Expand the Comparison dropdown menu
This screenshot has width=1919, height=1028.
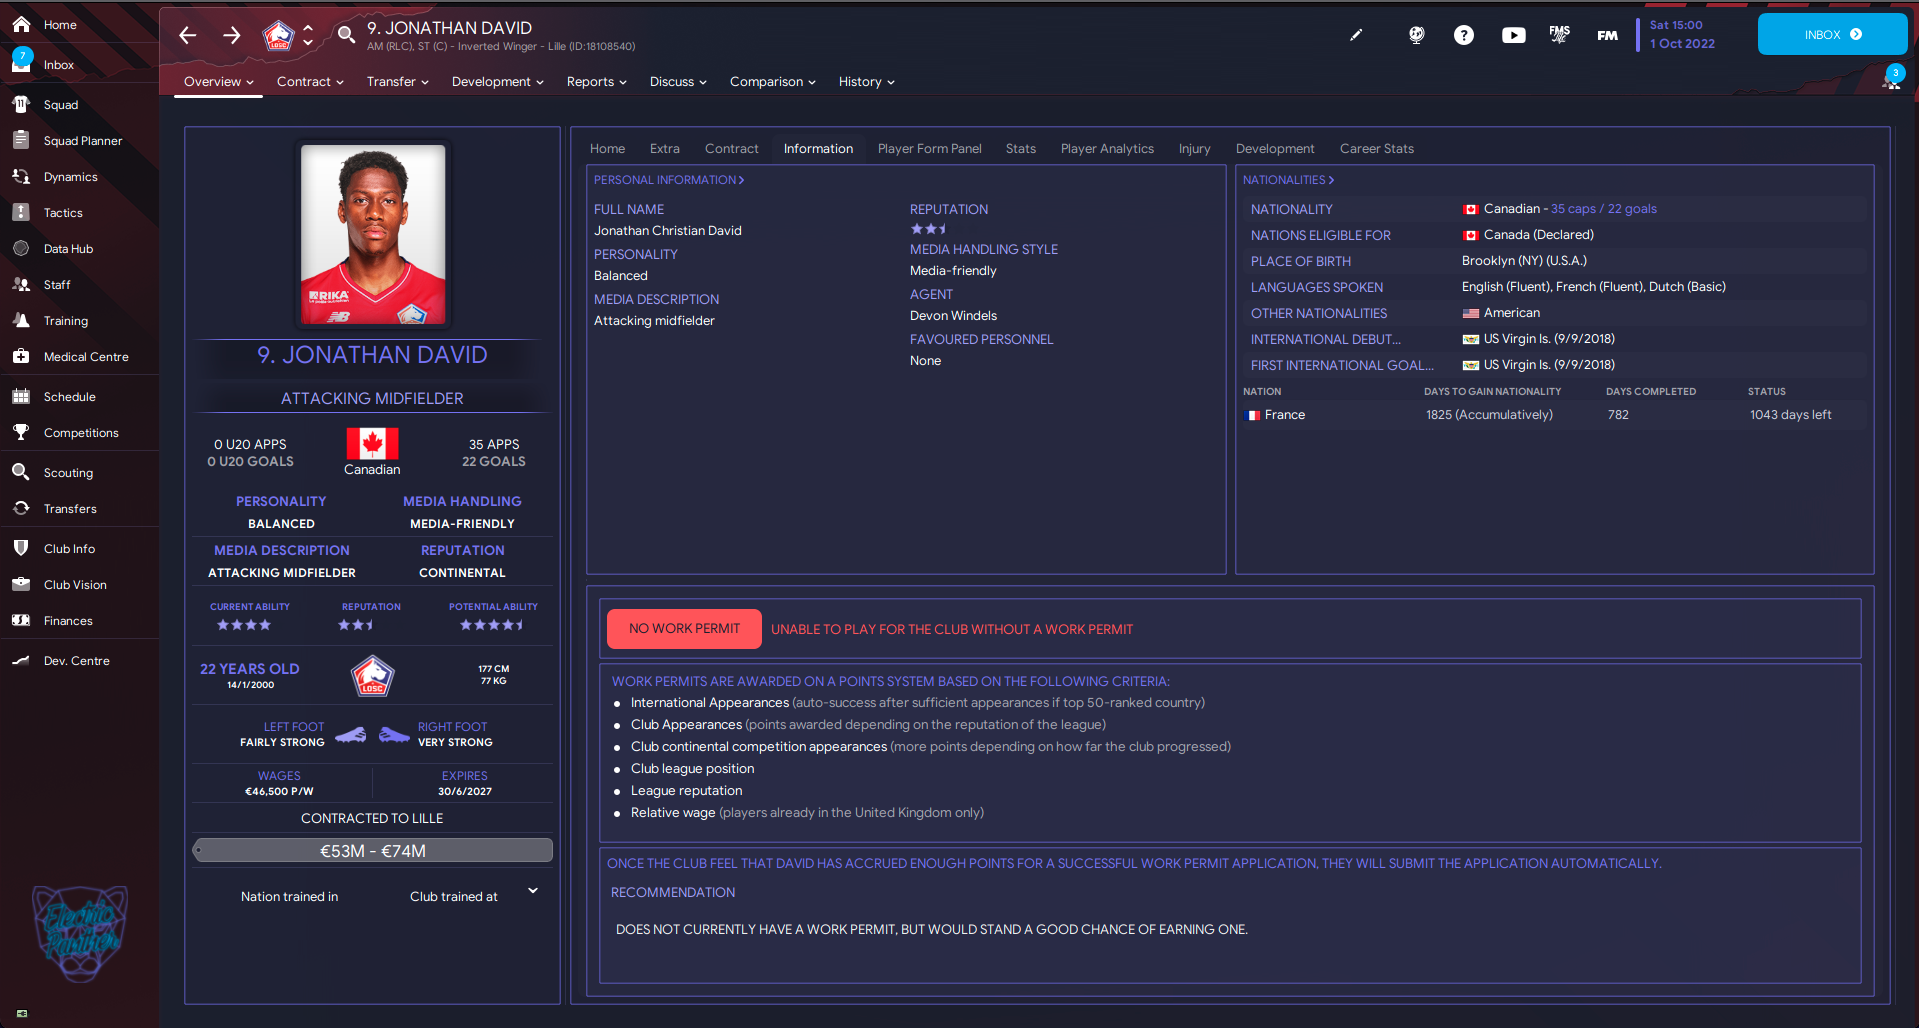(772, 82)
